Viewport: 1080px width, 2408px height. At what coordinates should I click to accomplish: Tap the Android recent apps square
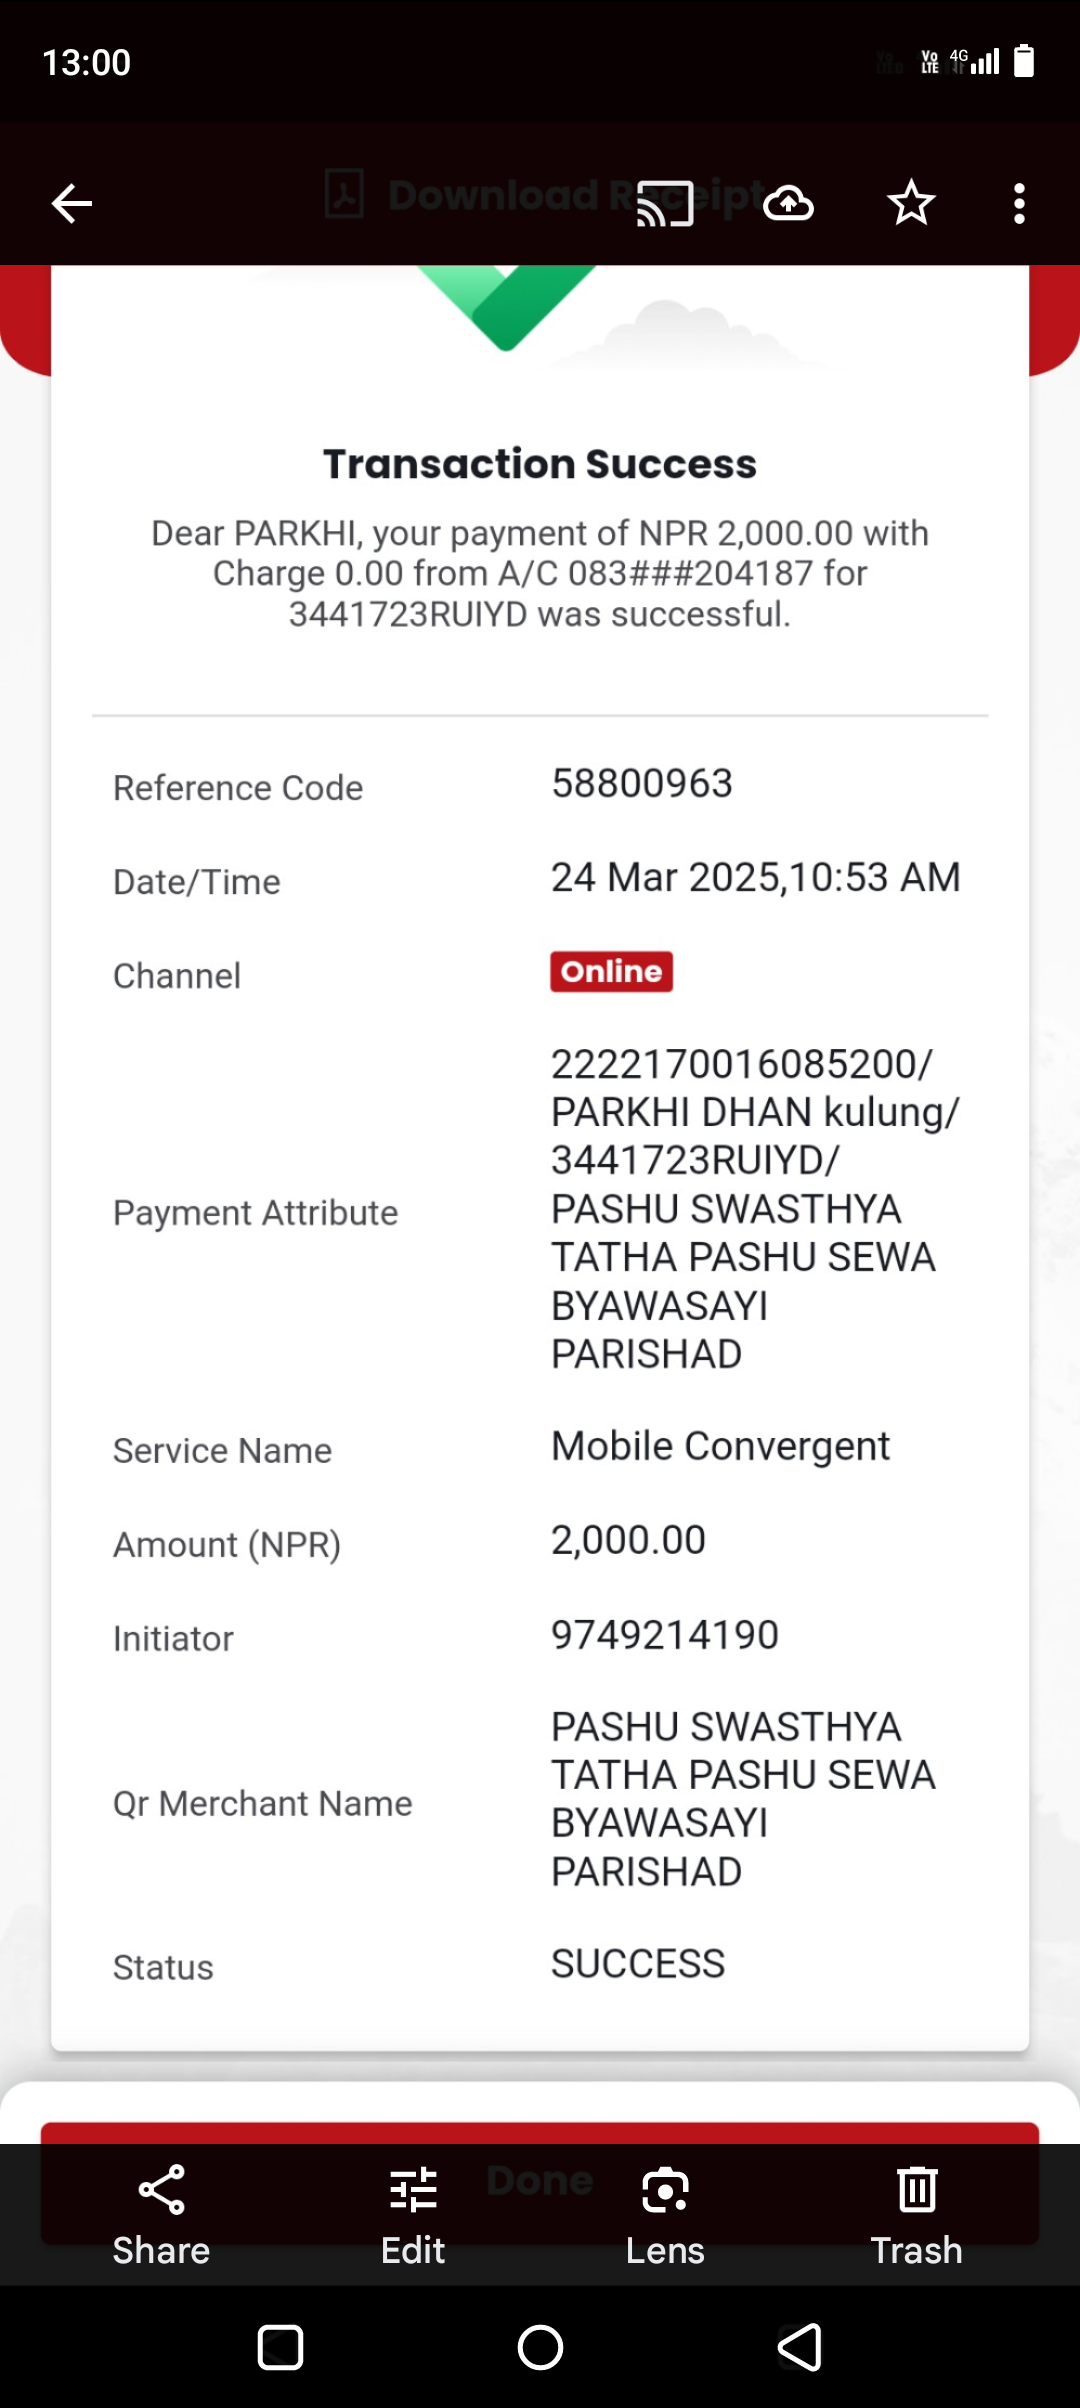(280, 2347)
